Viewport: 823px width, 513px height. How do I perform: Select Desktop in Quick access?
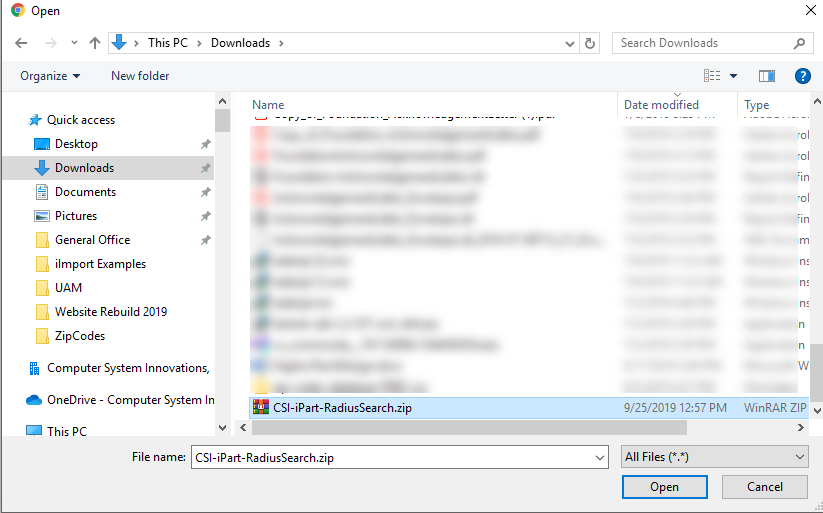click(76, 144)
